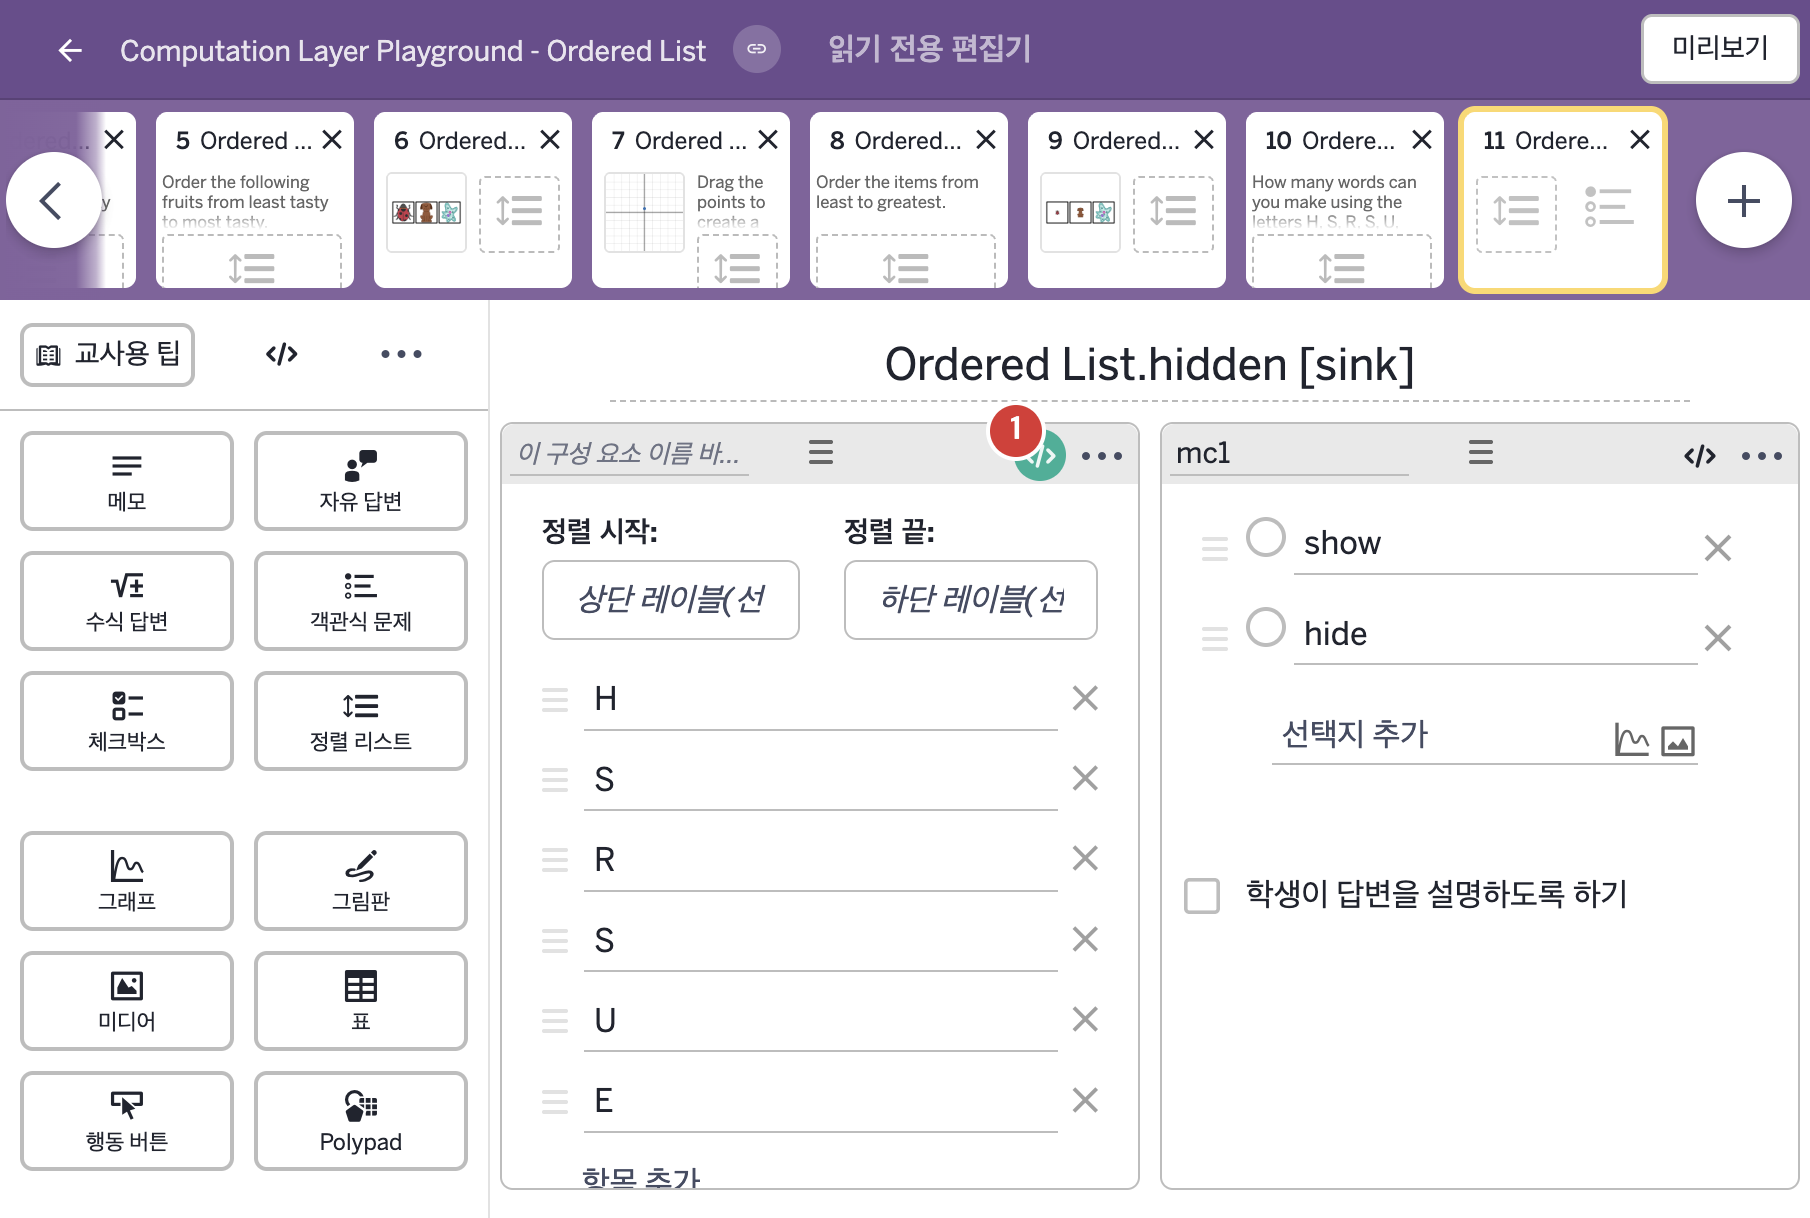Remove list item H
The height and width of the screenshot is (1218, 1810).
tap(1085, 698)
